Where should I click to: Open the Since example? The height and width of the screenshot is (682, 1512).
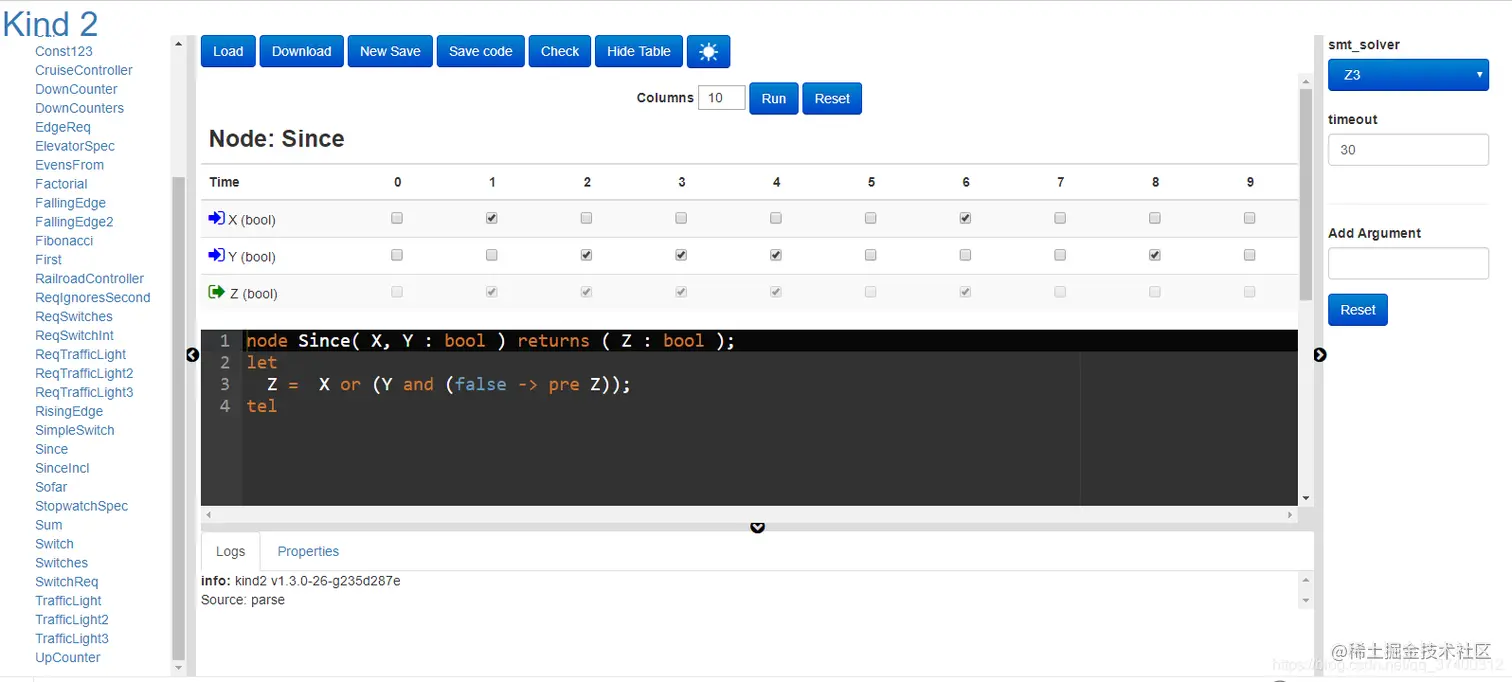pos(52,449)
